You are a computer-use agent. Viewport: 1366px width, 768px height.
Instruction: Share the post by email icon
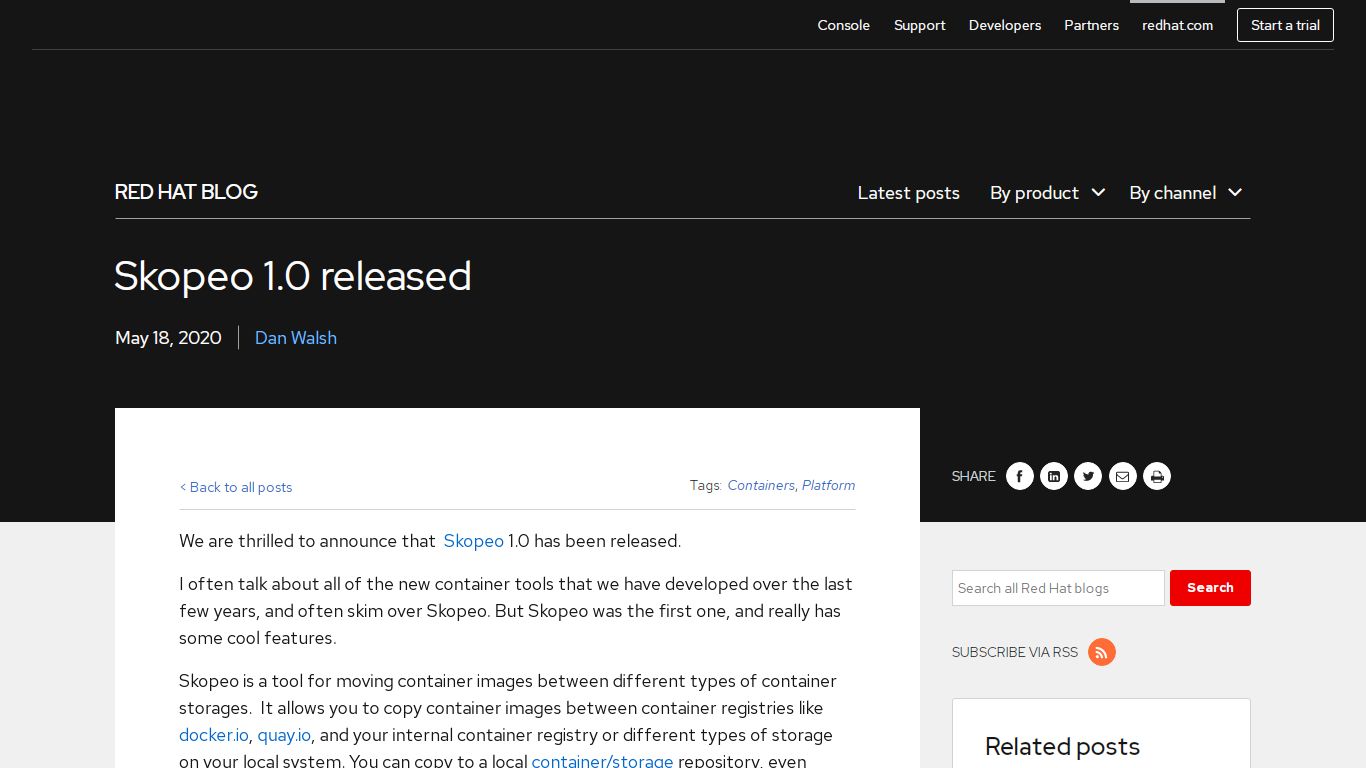coord(1122,476)
